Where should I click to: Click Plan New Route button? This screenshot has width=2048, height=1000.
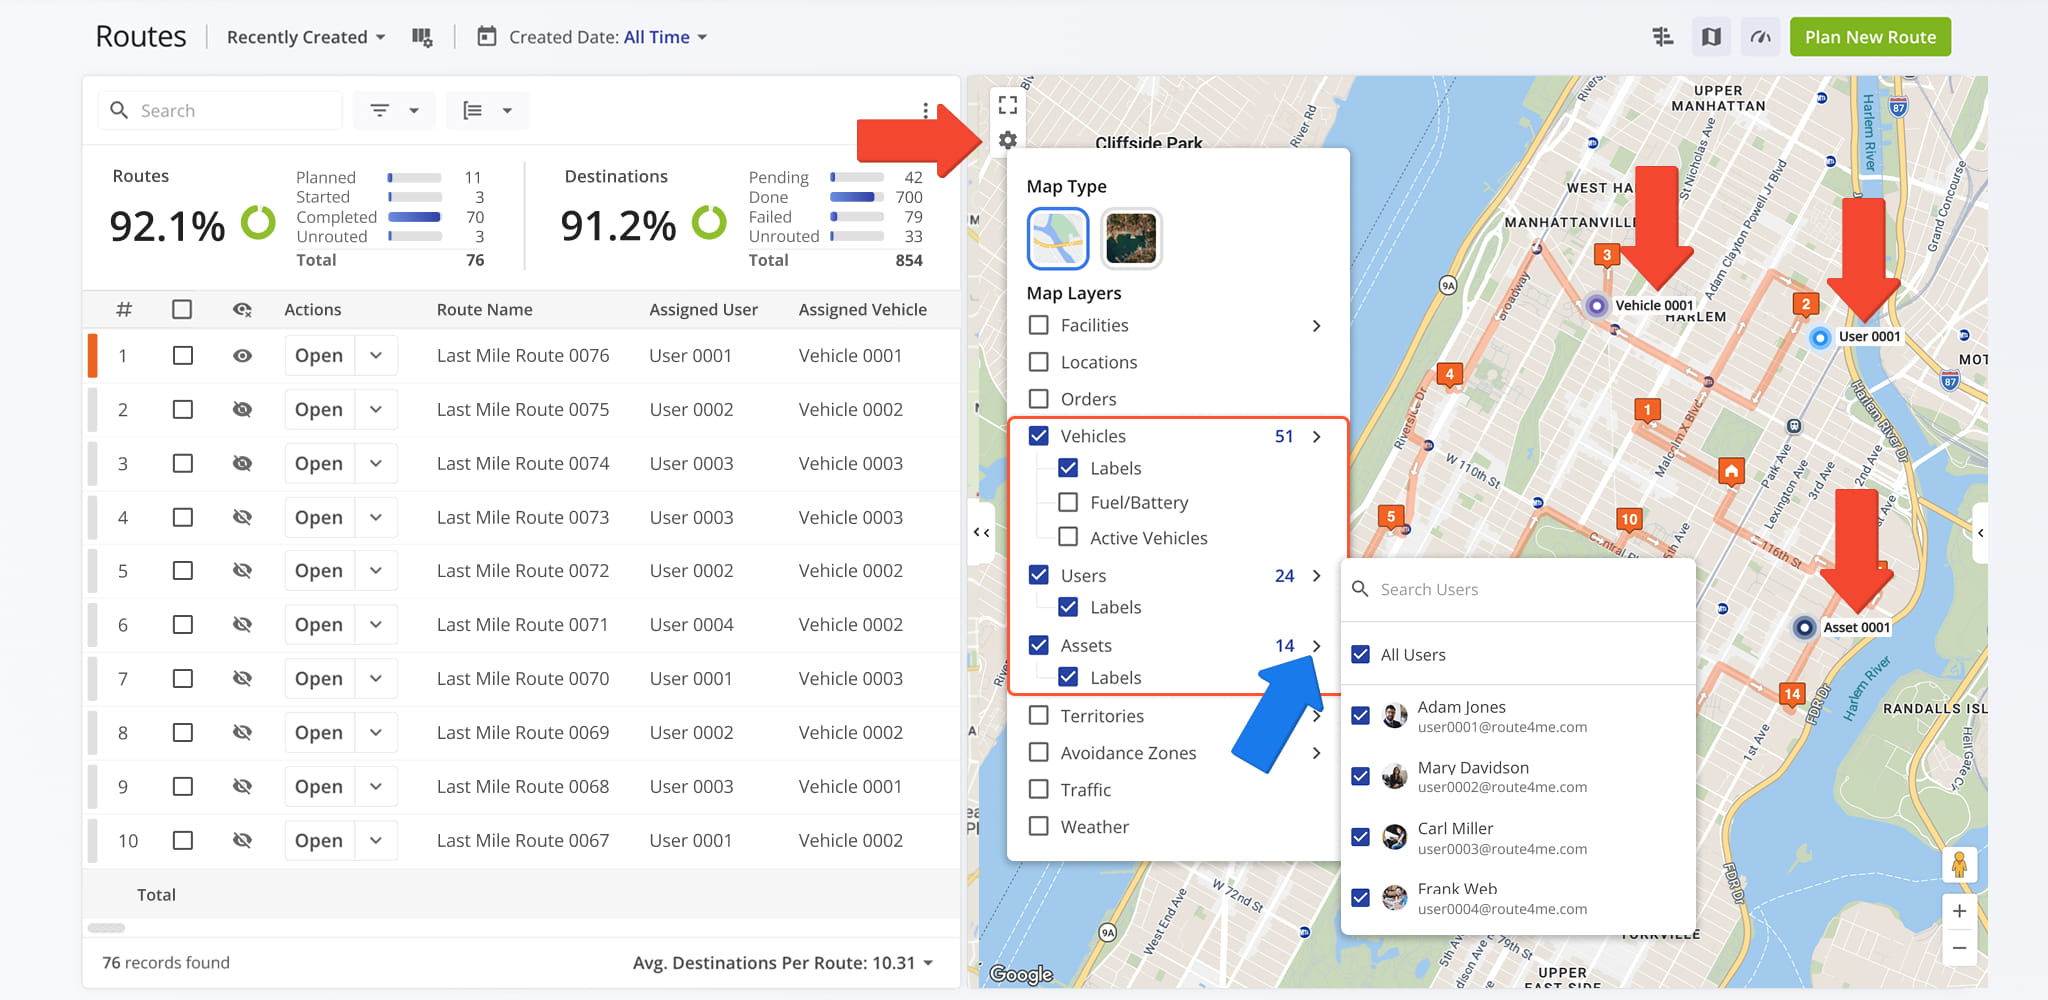(1870, 37)
